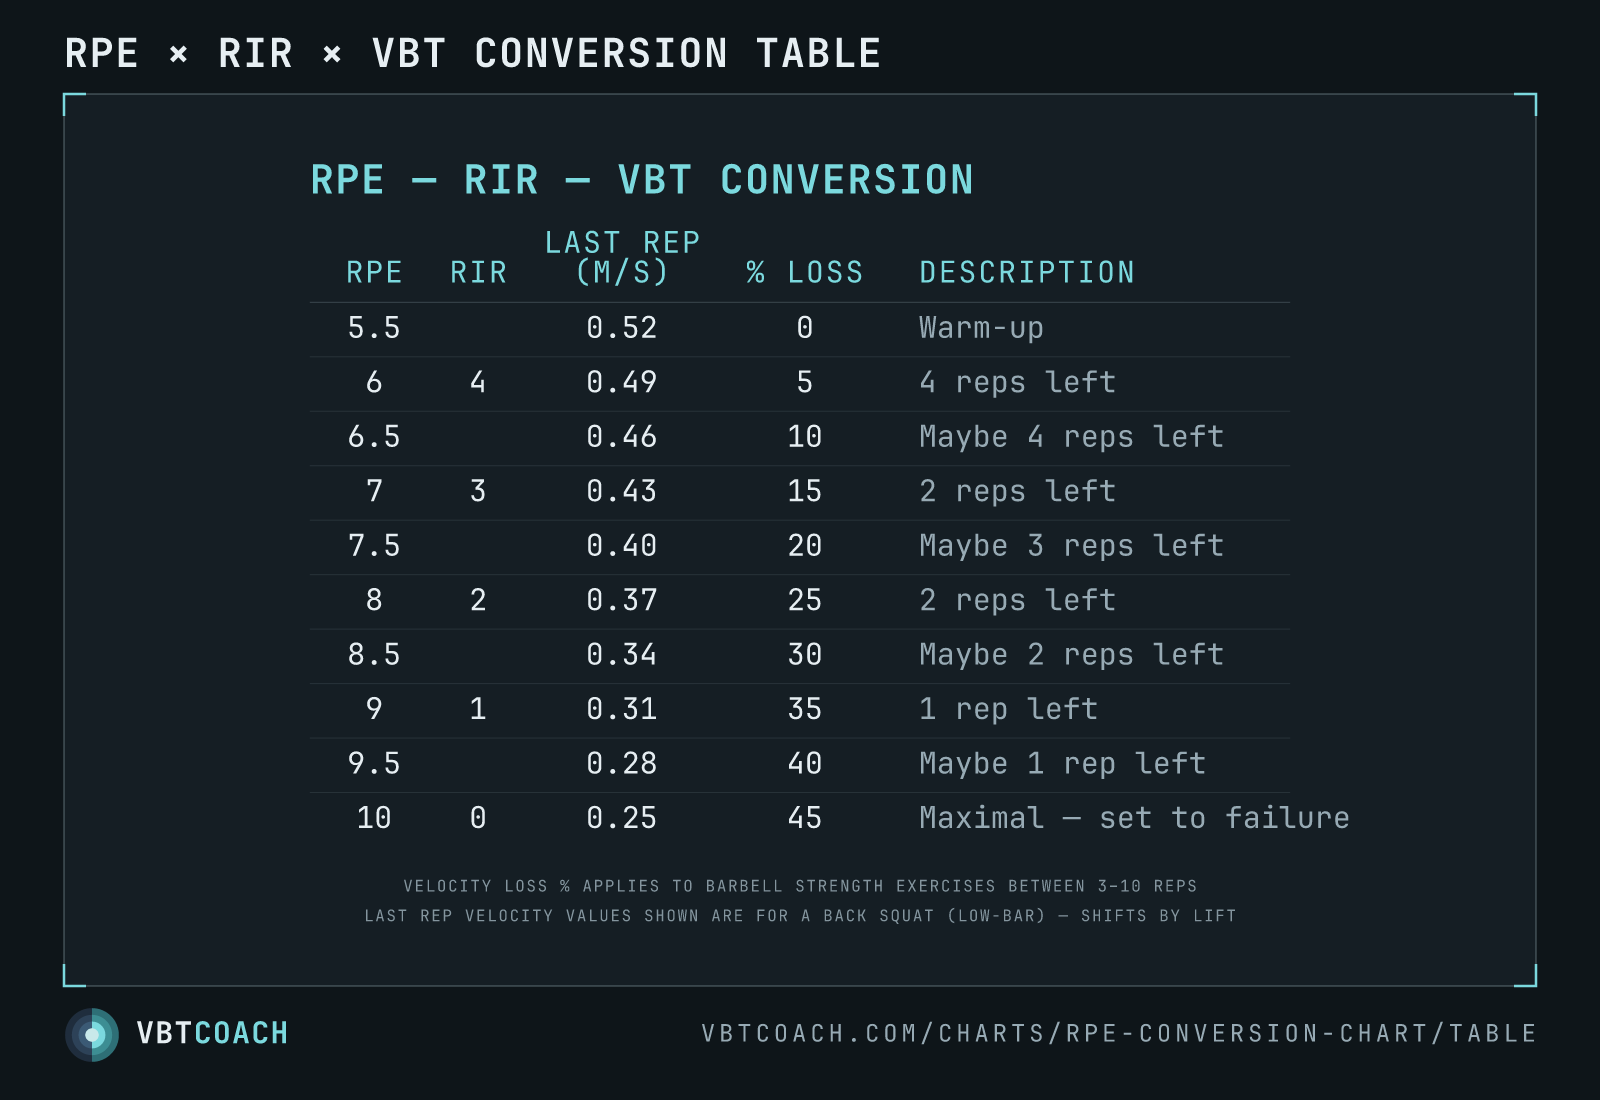Screen dimensions: 1600x1100
Task: Select the RIR value 3 in RPE 7 row
Action: point(478,491)
